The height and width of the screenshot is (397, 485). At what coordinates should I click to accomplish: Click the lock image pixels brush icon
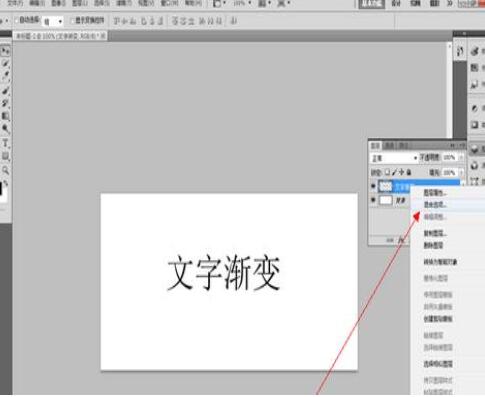[394, 172]
